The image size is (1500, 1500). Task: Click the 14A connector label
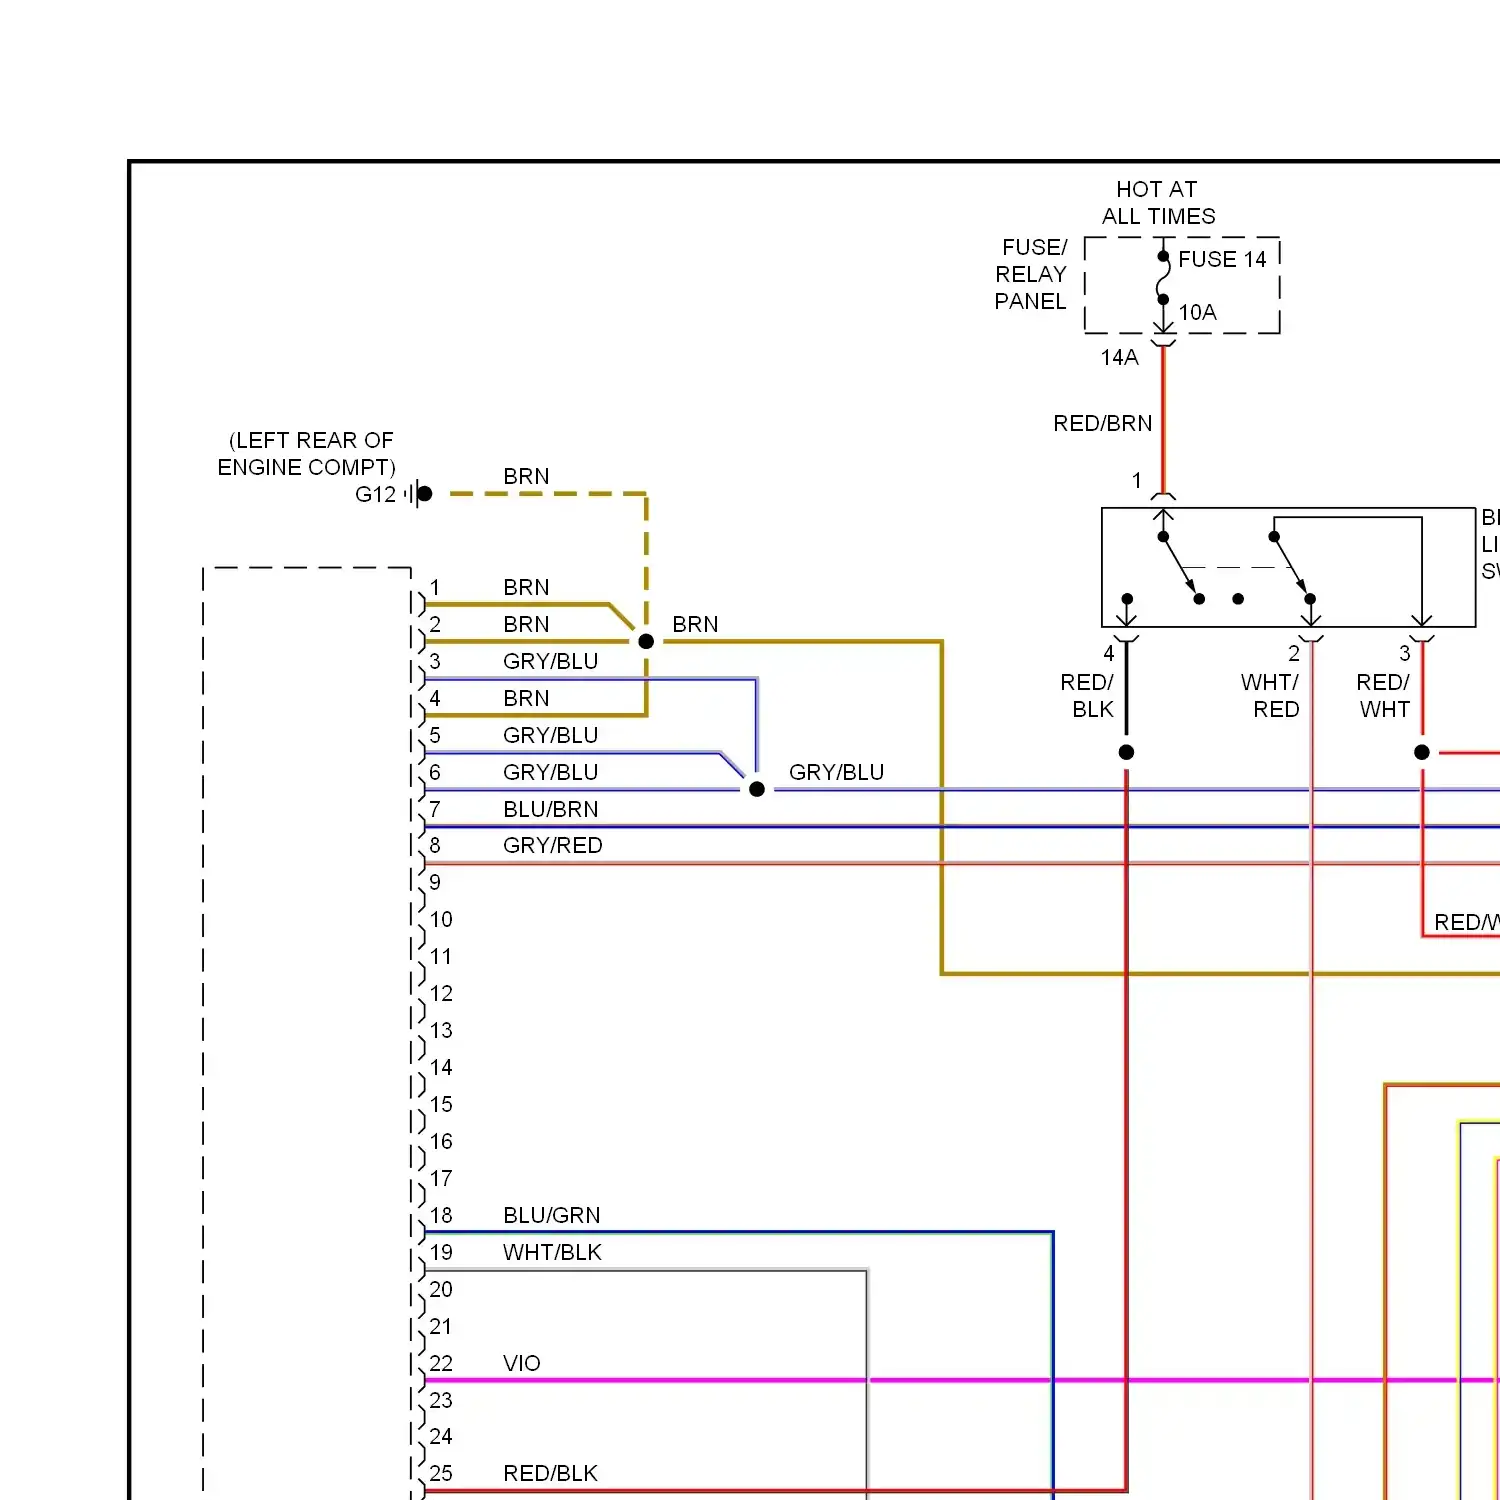(x=1119, y=358)
